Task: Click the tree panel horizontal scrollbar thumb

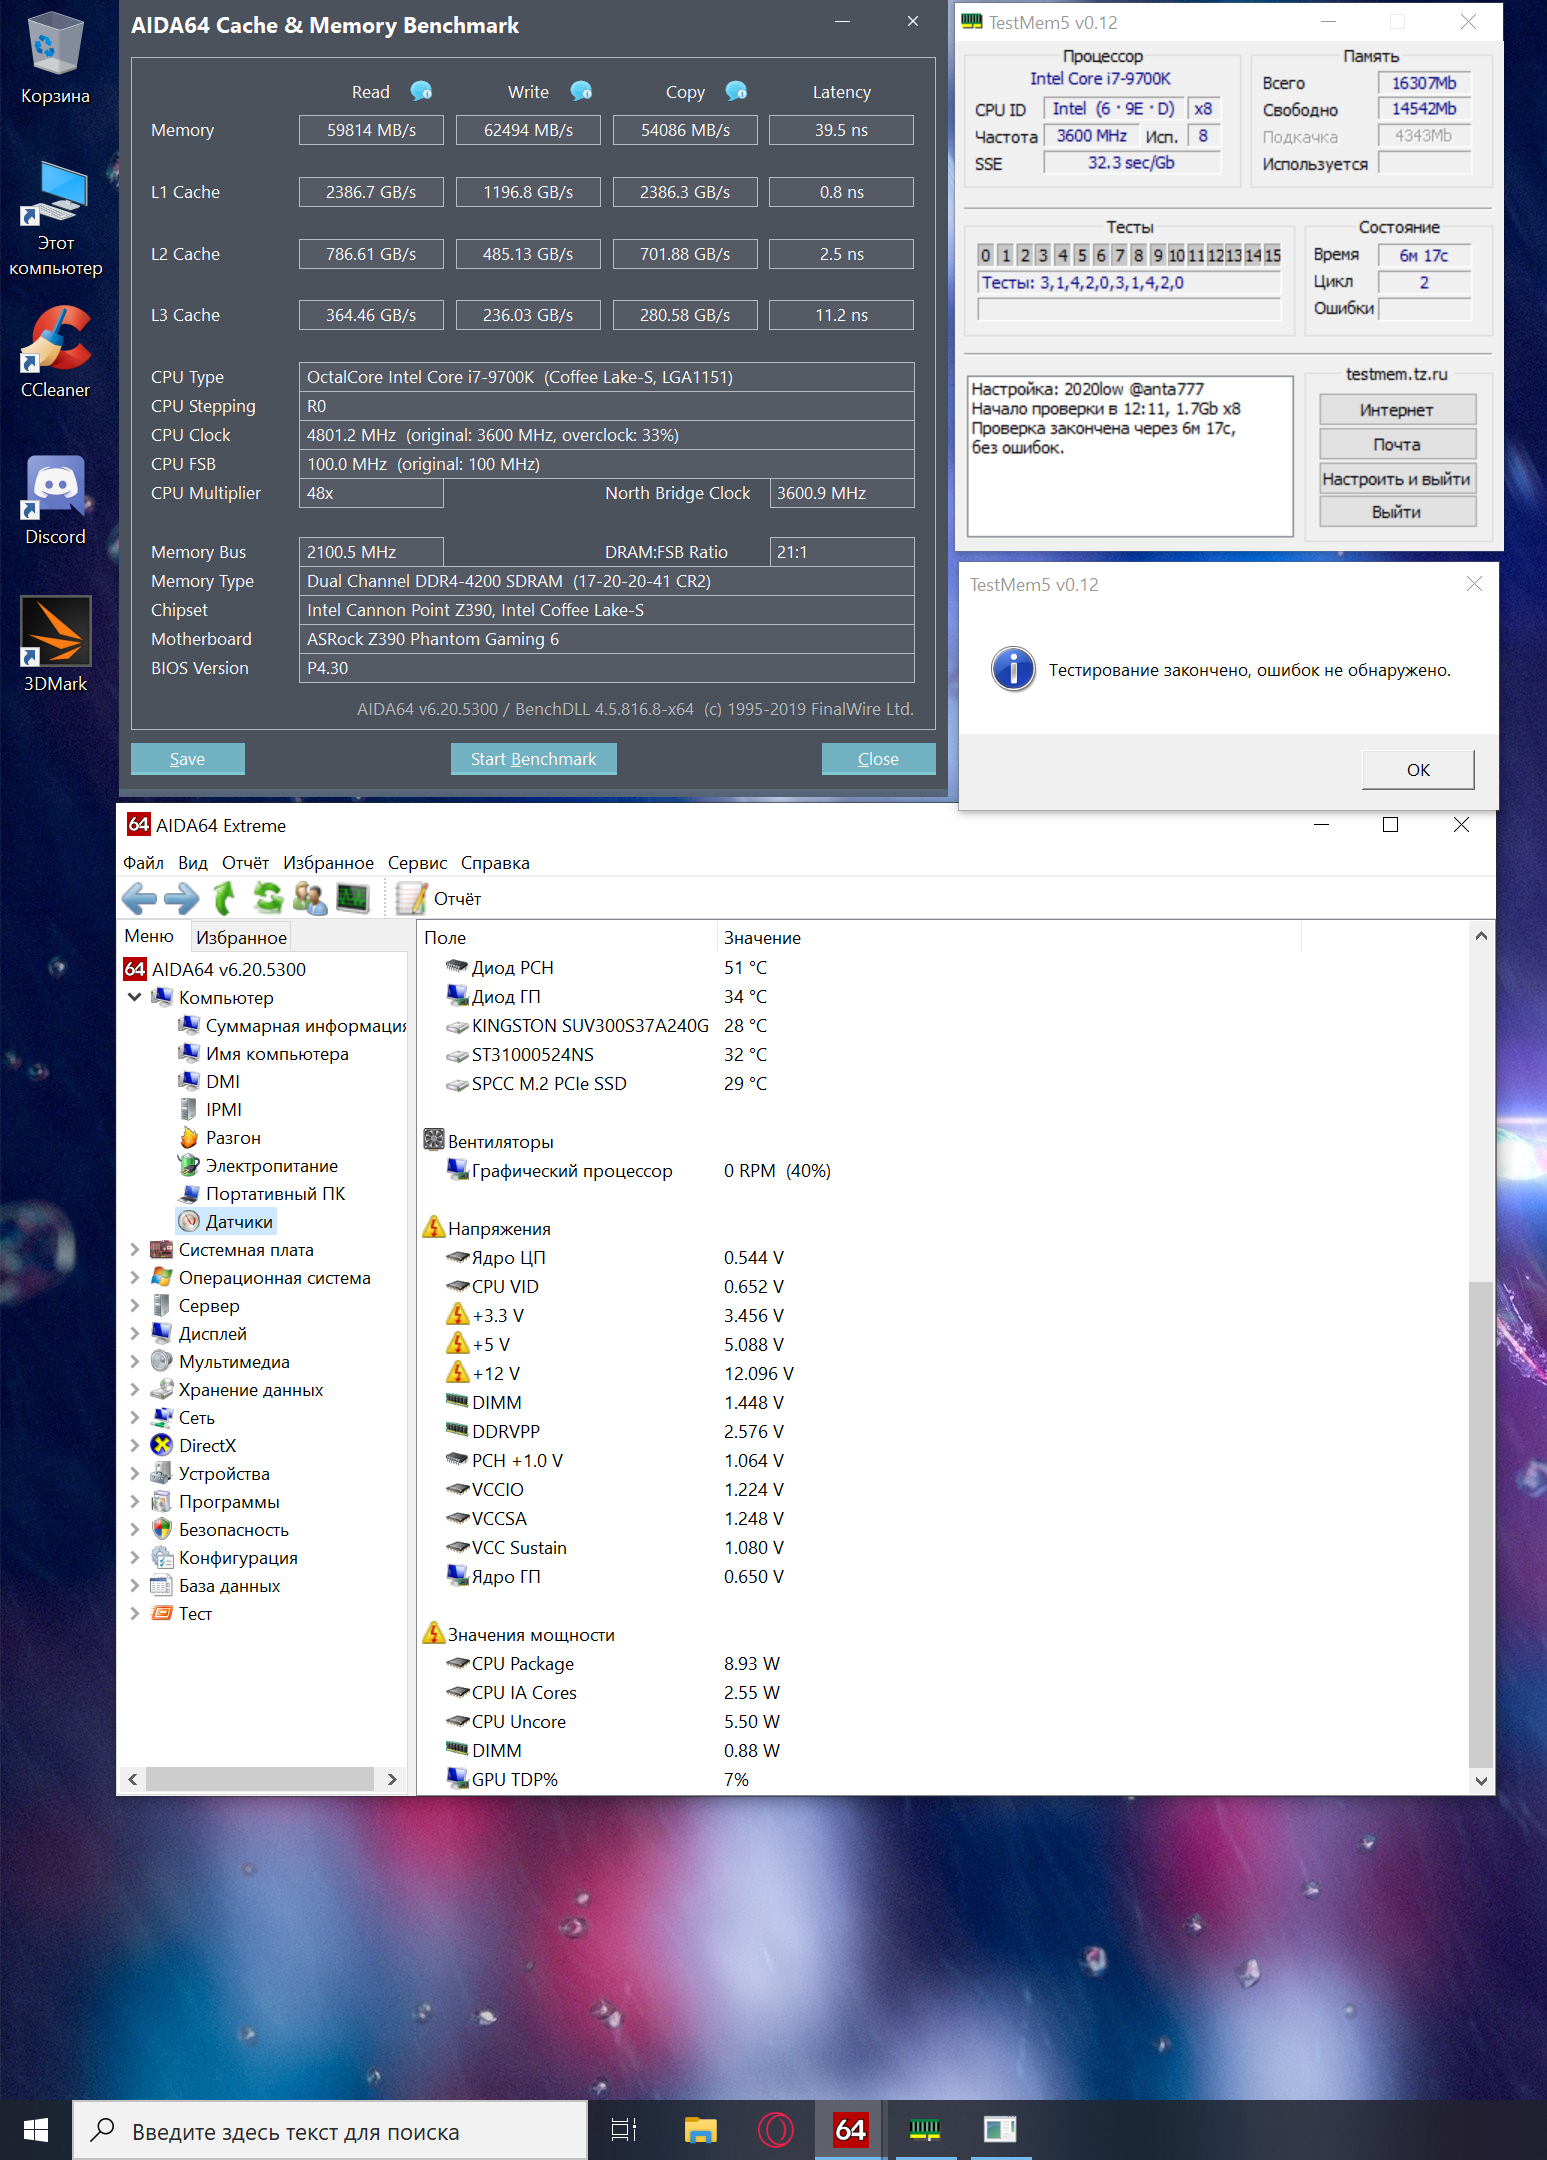Action: point(260,1779)
